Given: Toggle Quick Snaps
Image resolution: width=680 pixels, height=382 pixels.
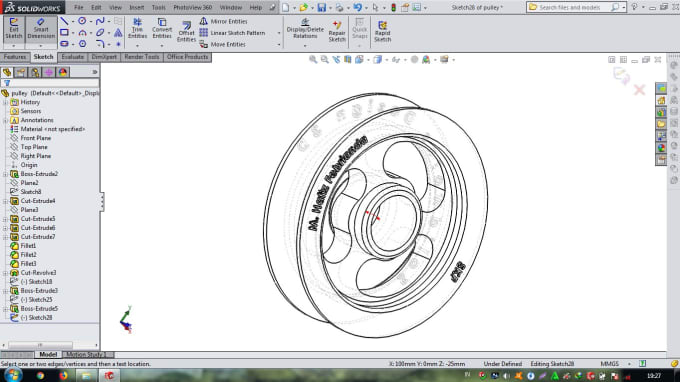Looking at the screenshot, I should (360, 29).
